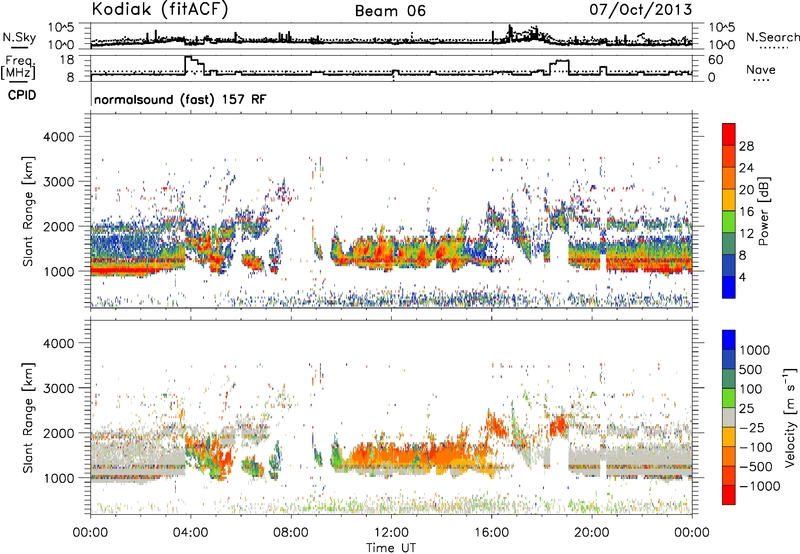
Task: Click the red bottom segment of Velocity color bar
Action: pos(729,495)
